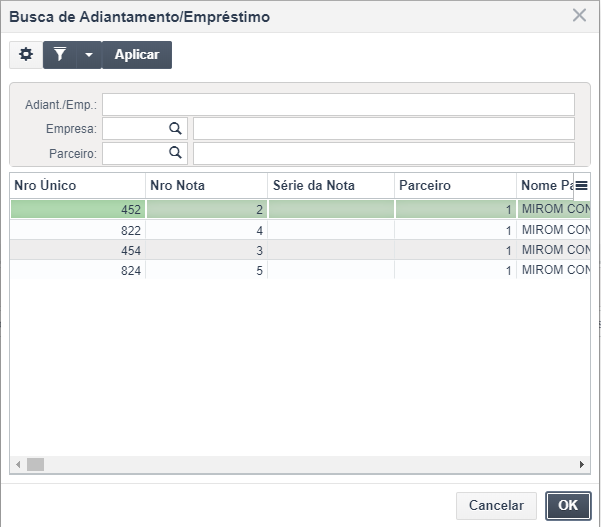
Task: Click scrollbar right arrow
Action: coord(582,465)
